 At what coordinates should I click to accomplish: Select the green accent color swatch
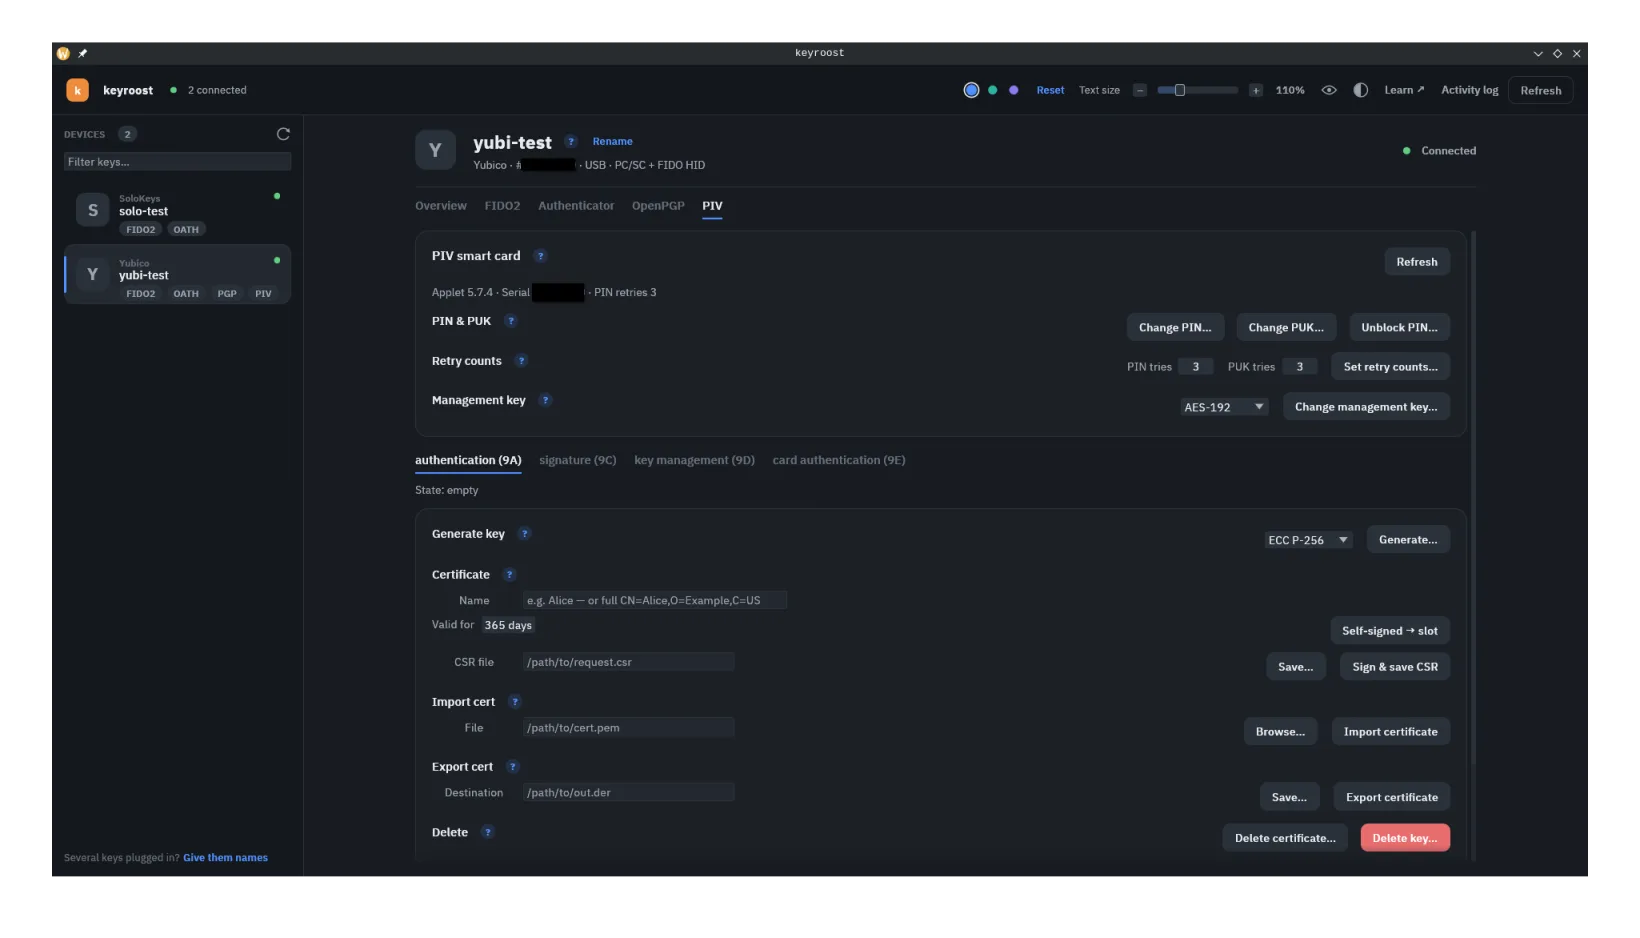click(993, 90)
